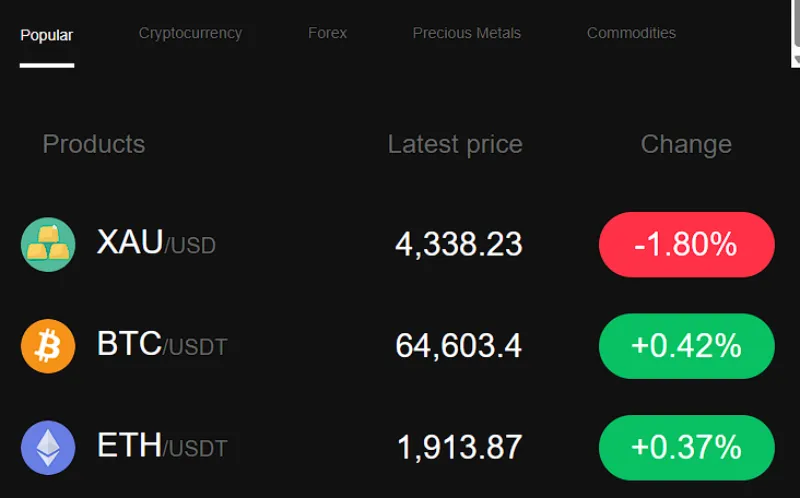Switch to the Cryptocurrency tab

(x=190, y=33)
